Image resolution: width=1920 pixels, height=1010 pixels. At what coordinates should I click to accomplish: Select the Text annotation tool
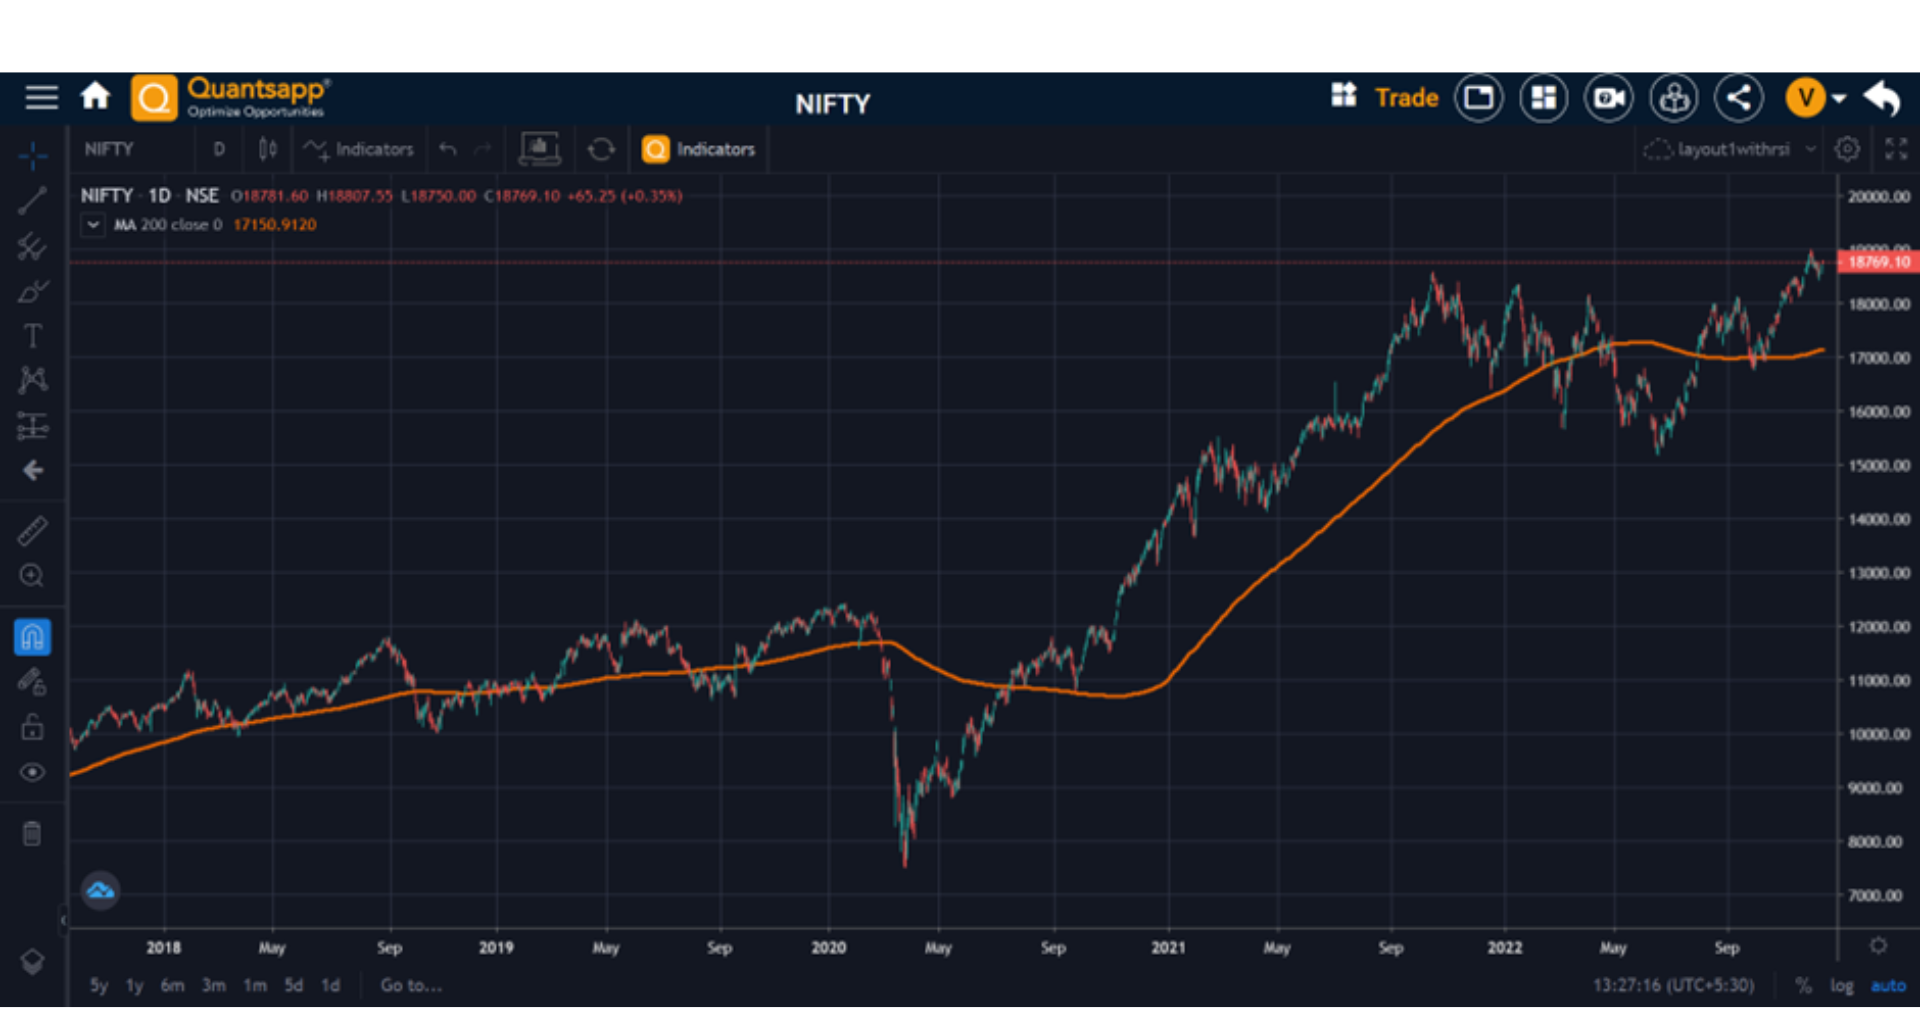[32, 336]
